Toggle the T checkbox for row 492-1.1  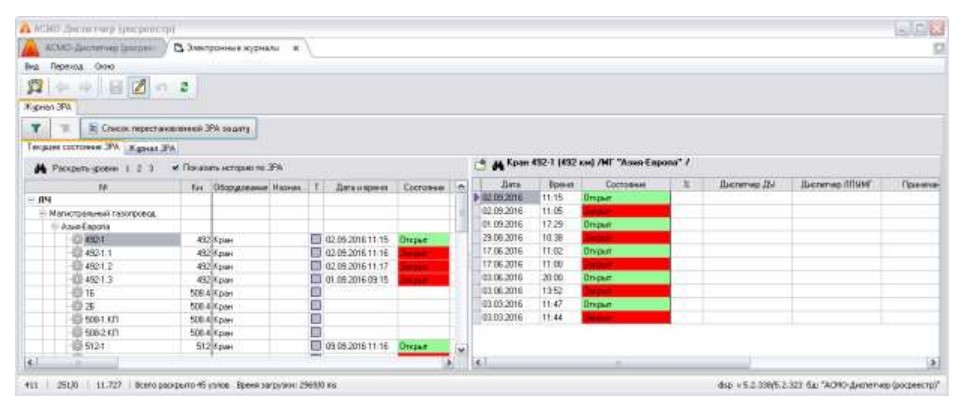click(316, 252)
